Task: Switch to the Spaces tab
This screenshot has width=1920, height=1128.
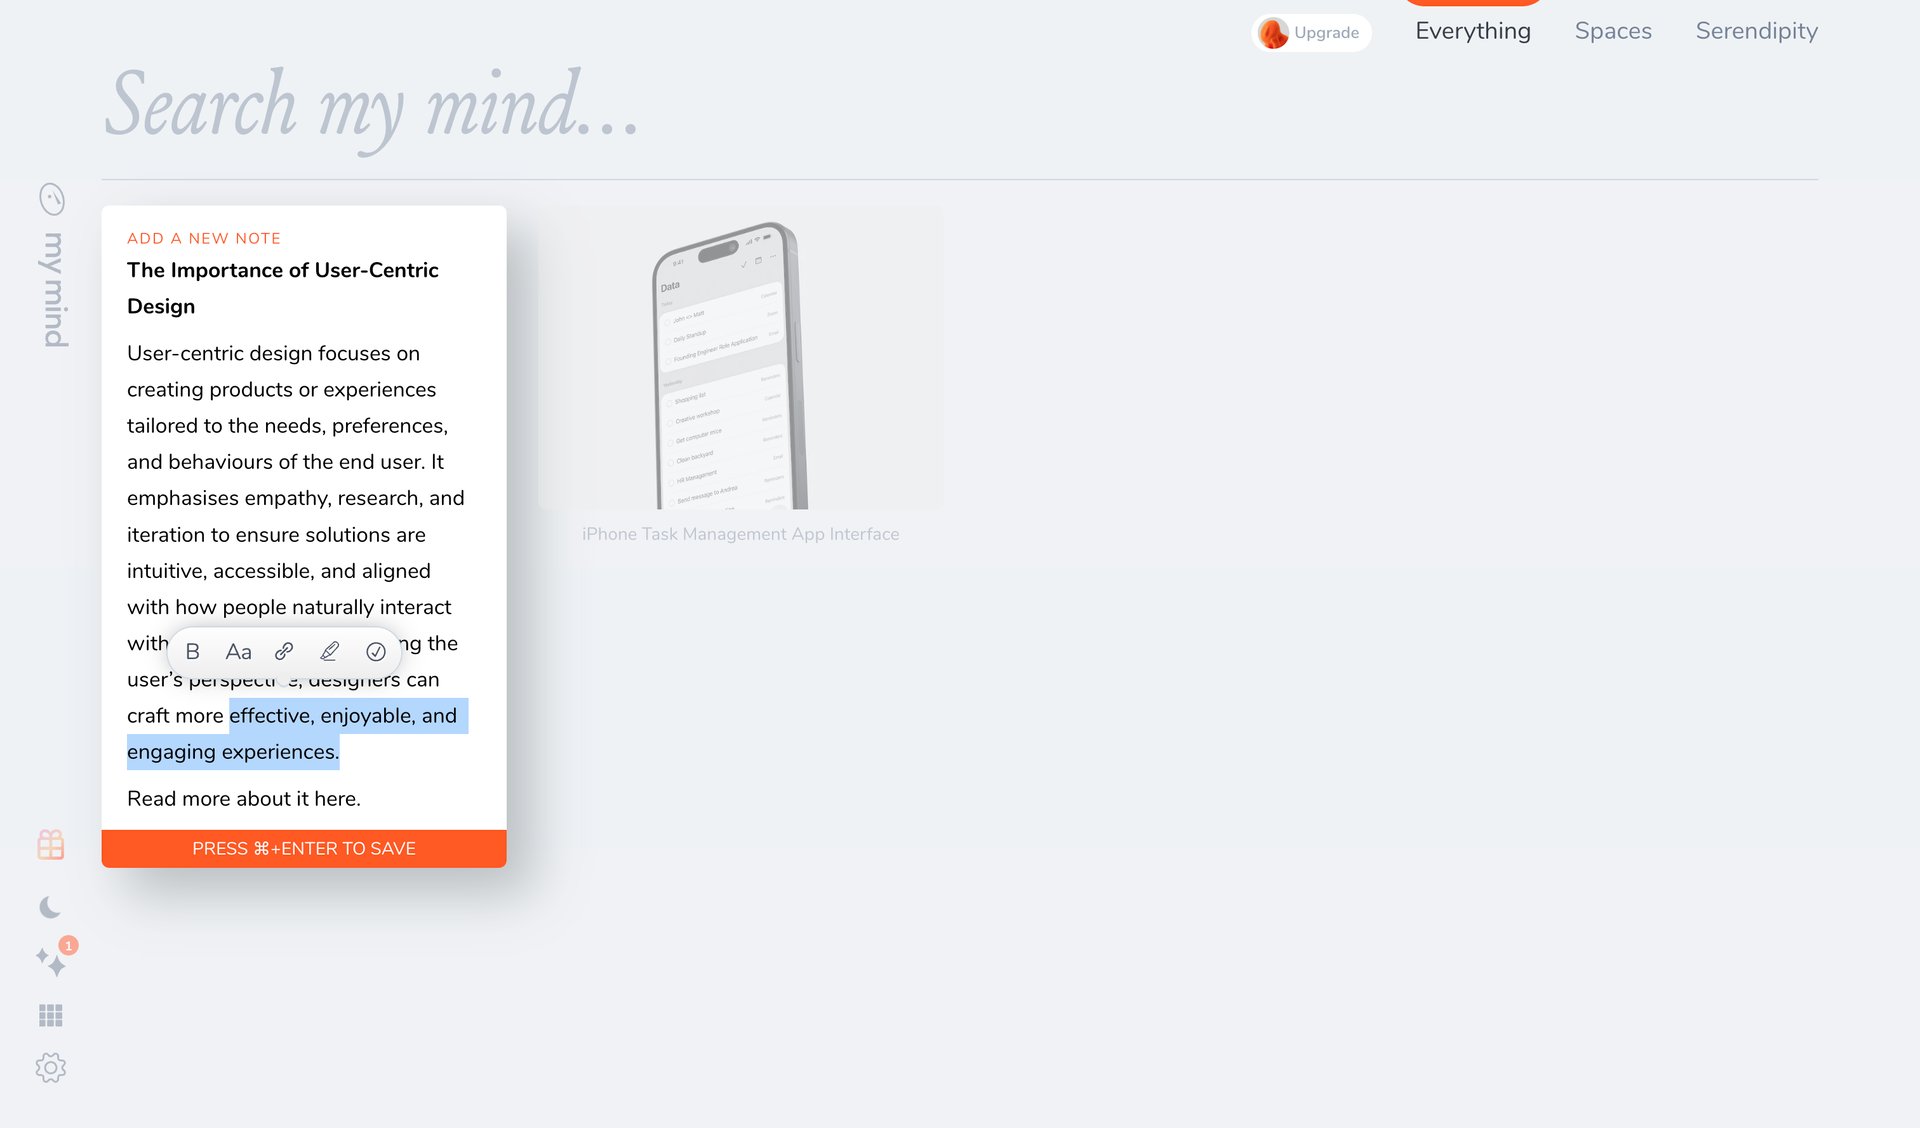Action: (1612, 31)
